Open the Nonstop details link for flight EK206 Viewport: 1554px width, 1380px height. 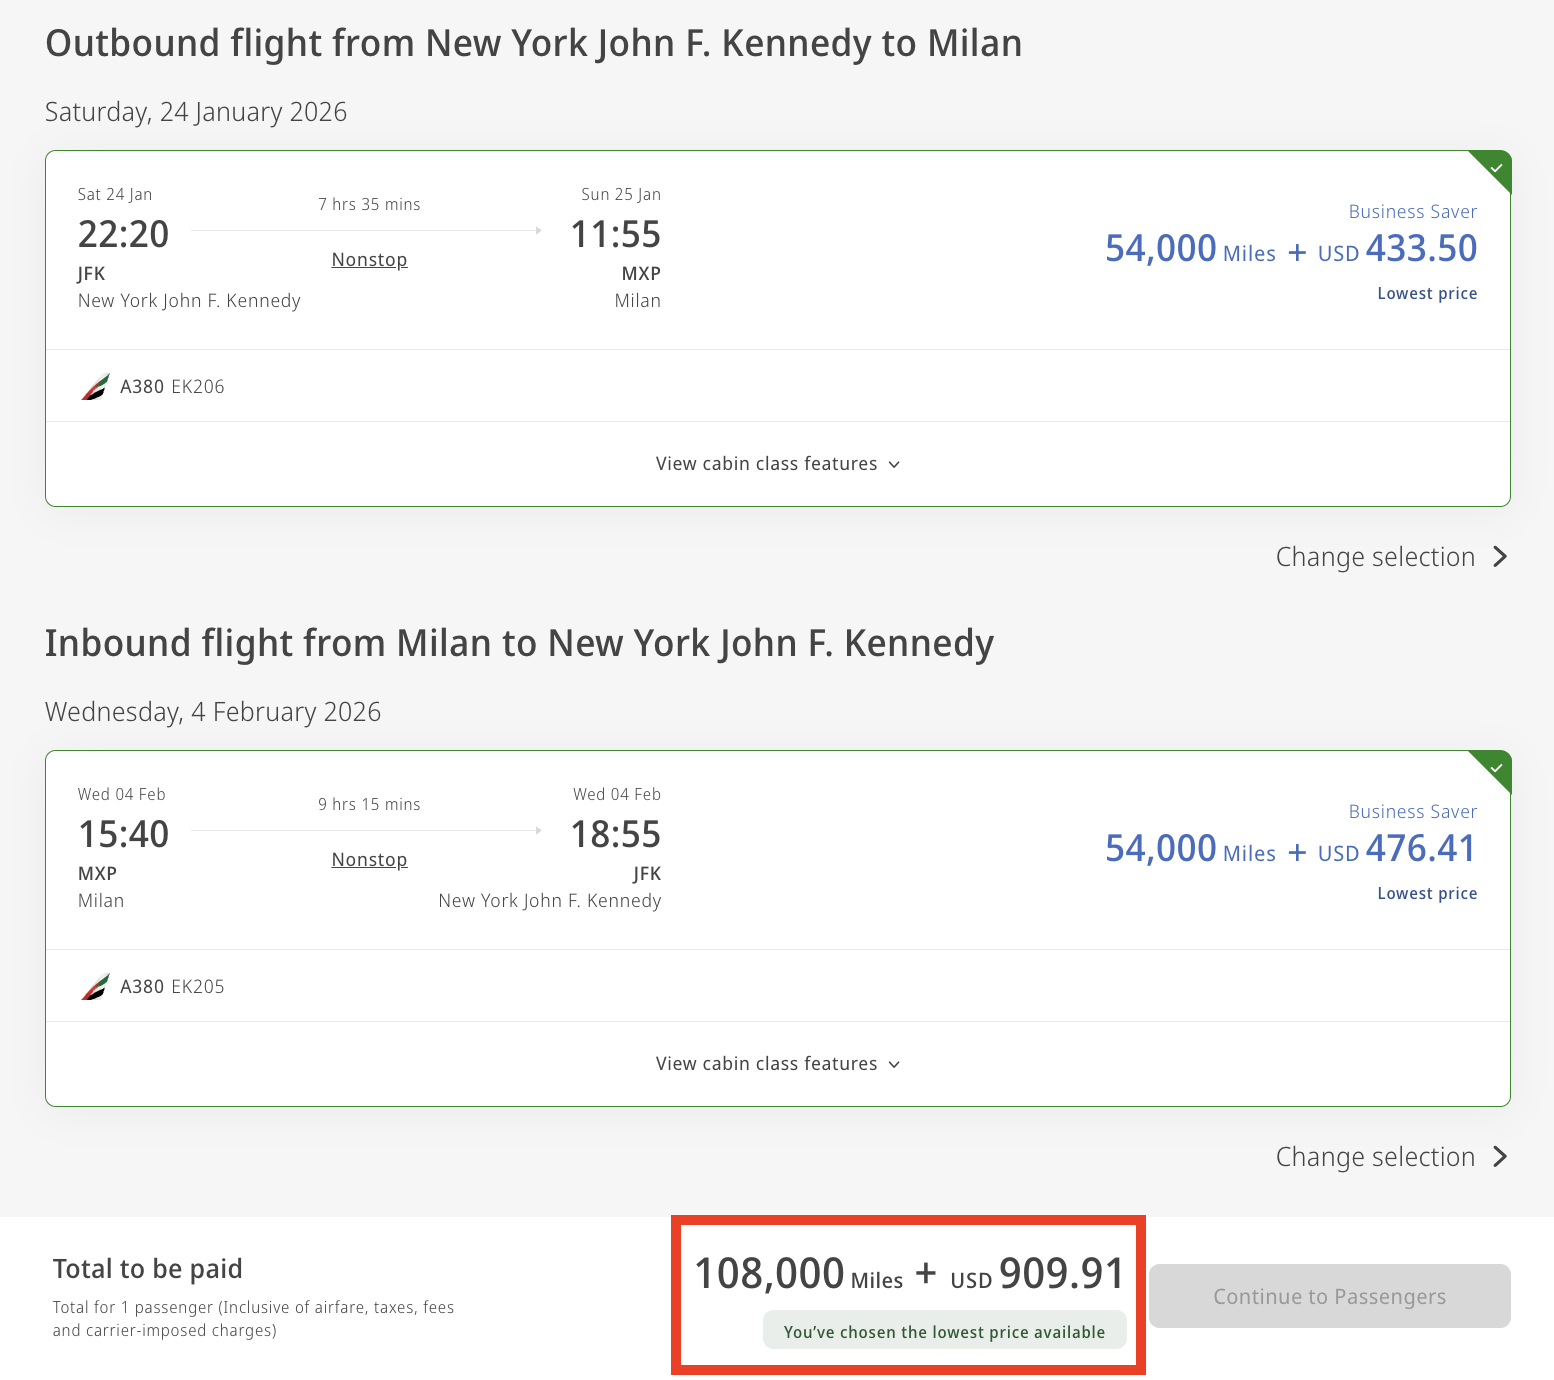[x=369, y=260]
